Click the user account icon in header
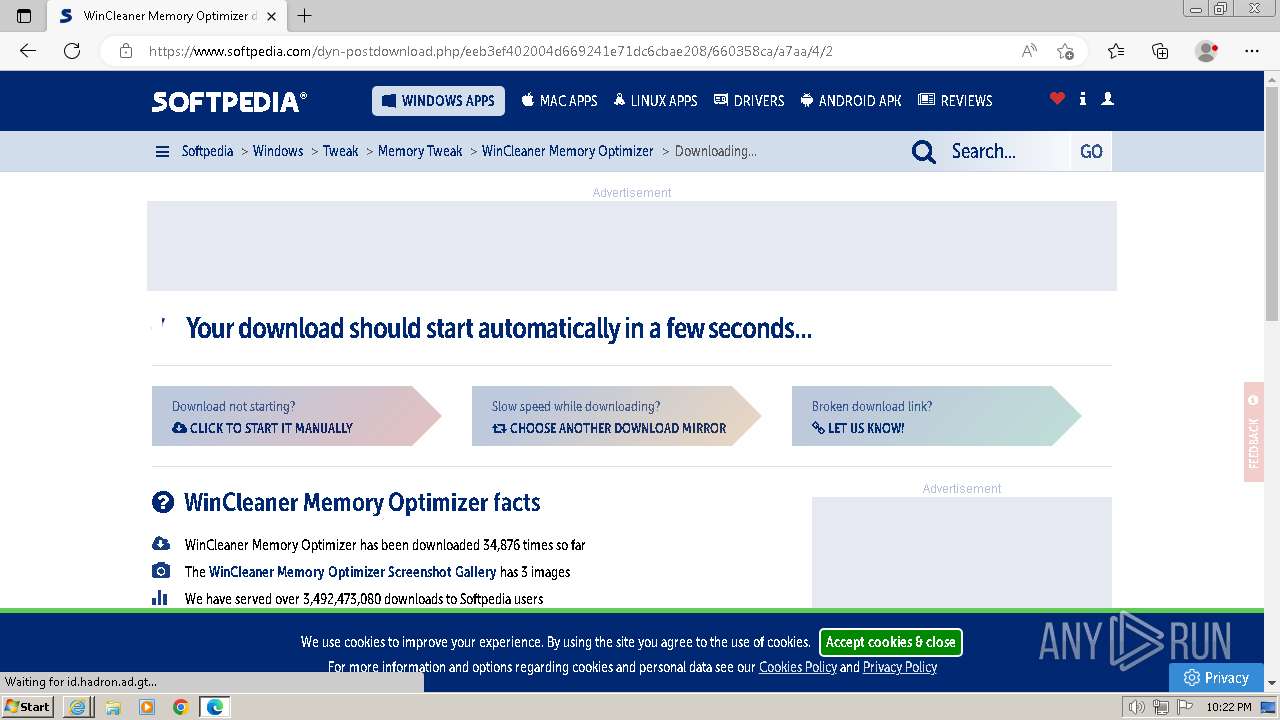Image resolution: width=1280 pixels, height=720 pixels. click(x=1107, y=98)
